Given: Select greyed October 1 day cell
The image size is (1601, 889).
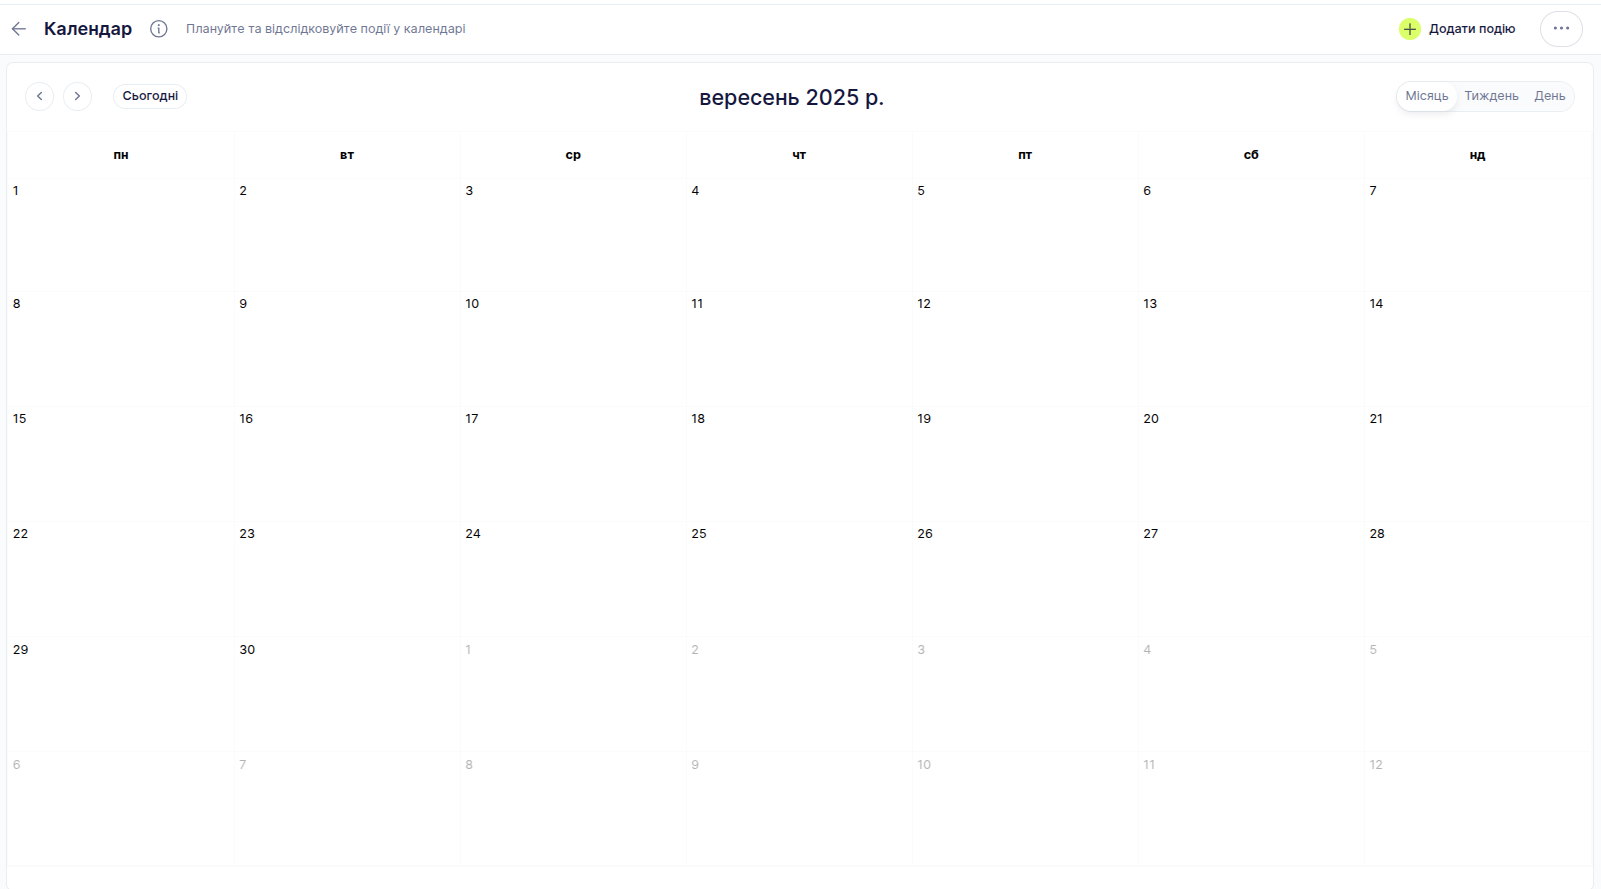Looking at the screenshot, I should [x=573, y=694].
